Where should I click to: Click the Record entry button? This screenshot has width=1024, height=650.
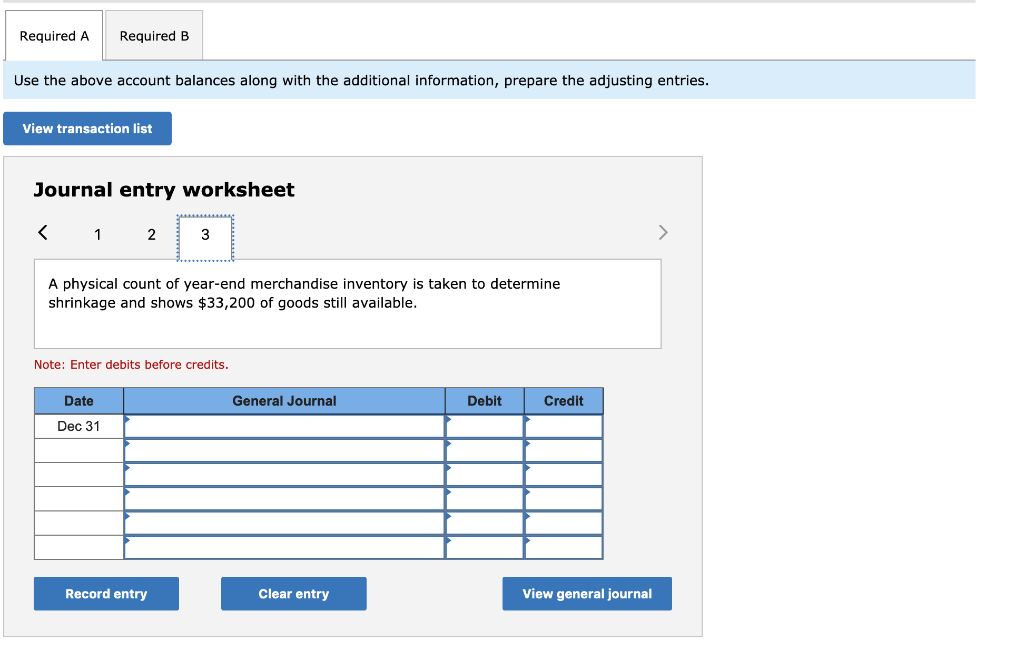[106, 593]
